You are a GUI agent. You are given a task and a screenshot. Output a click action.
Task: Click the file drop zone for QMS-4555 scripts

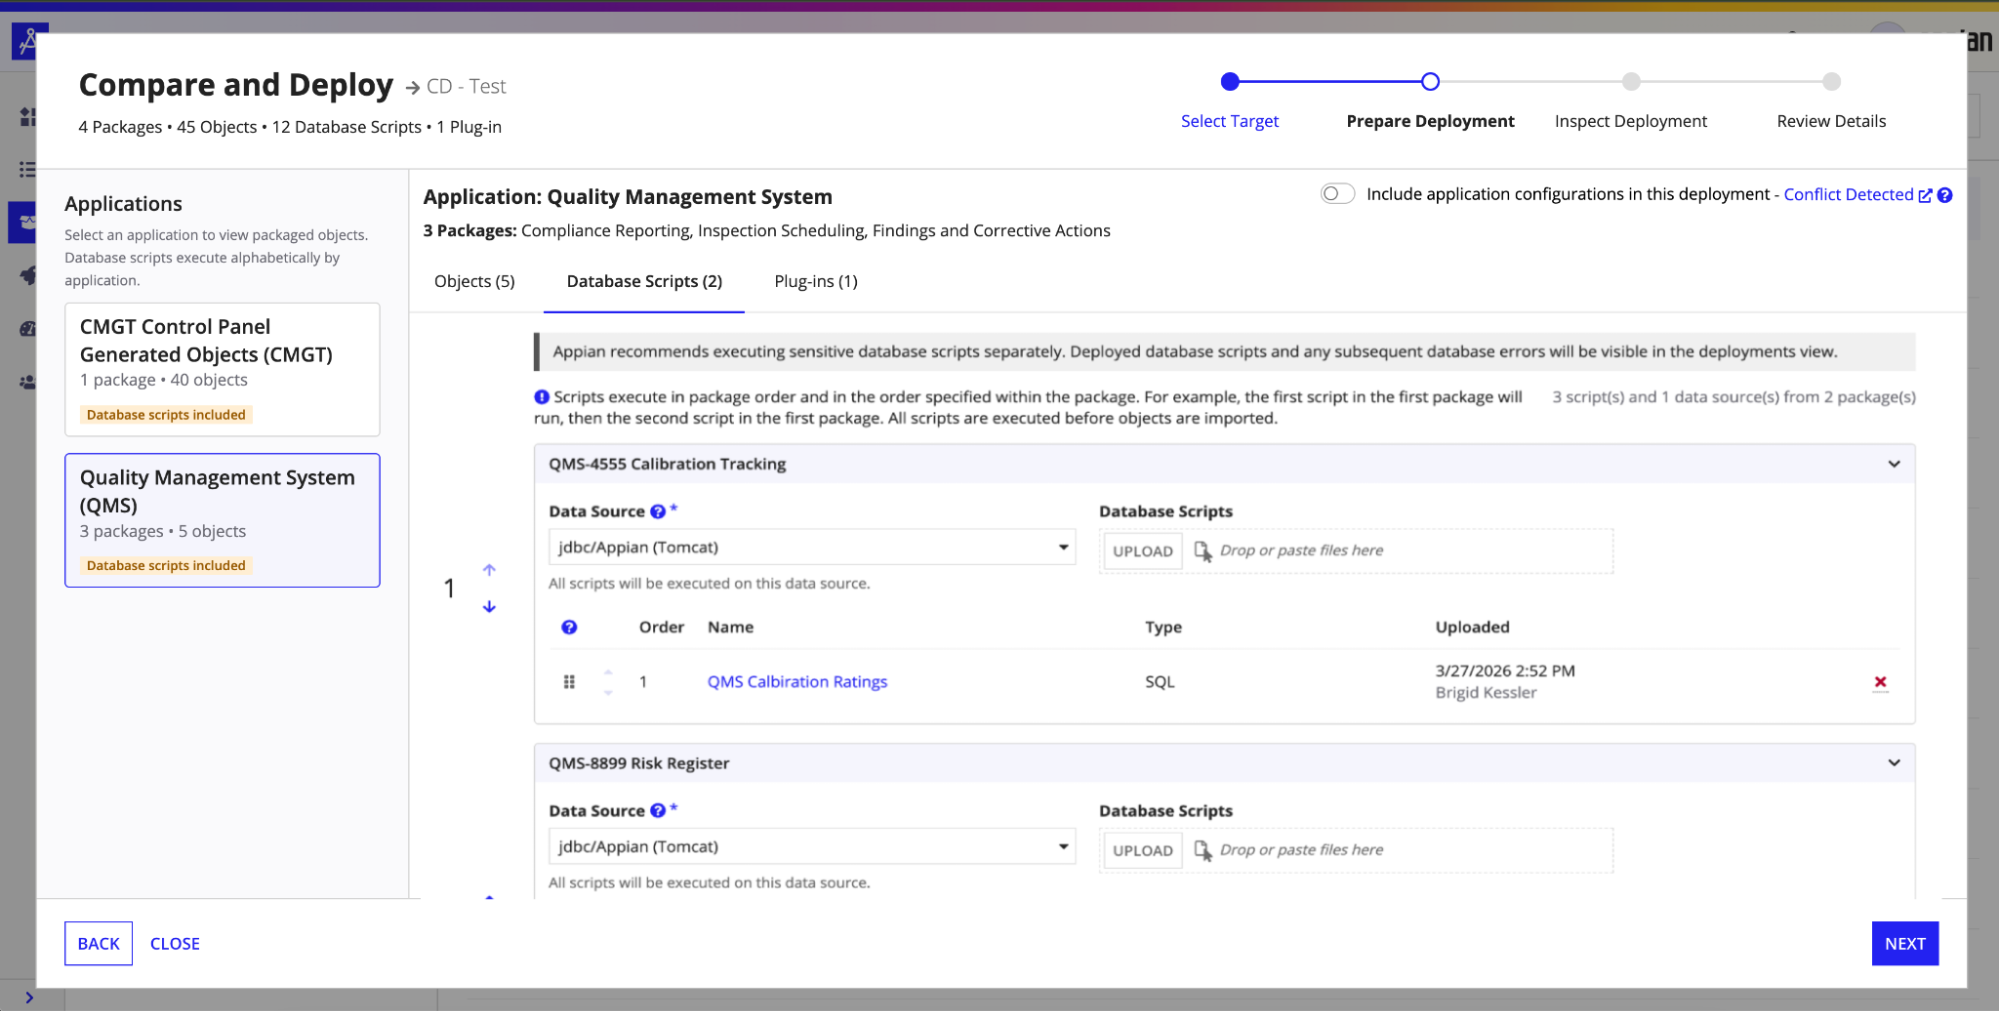[x=1356, y=551]
